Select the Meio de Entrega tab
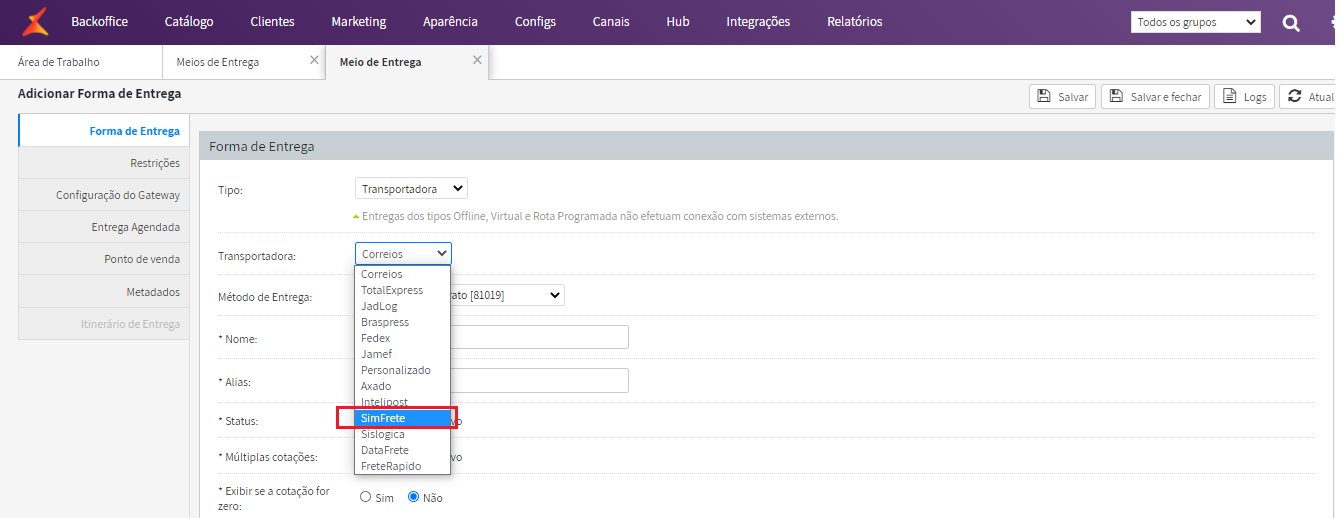 coord(380,62)
